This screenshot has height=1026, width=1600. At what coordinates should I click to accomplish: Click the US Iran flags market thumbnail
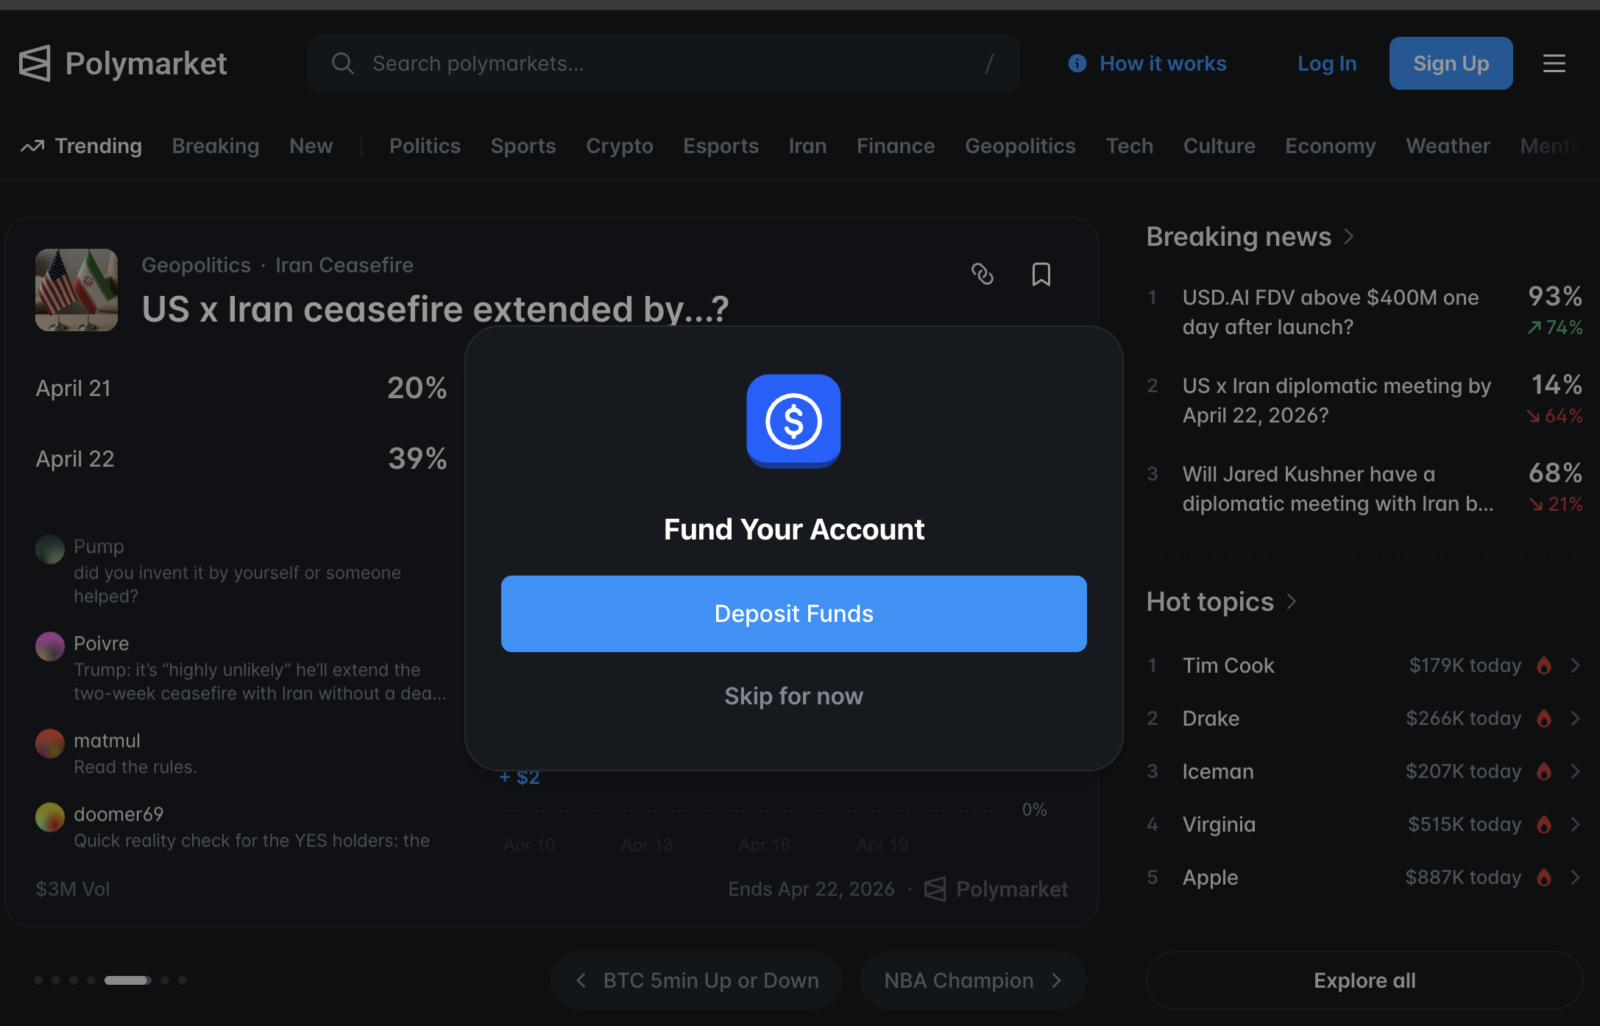[x=77, y=290]
